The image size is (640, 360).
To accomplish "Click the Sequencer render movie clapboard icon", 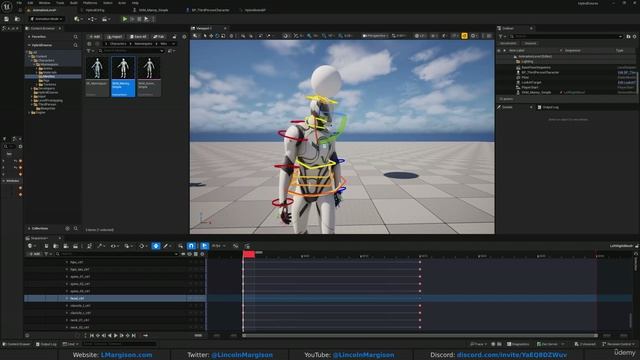I will click(x=75, y=246).
